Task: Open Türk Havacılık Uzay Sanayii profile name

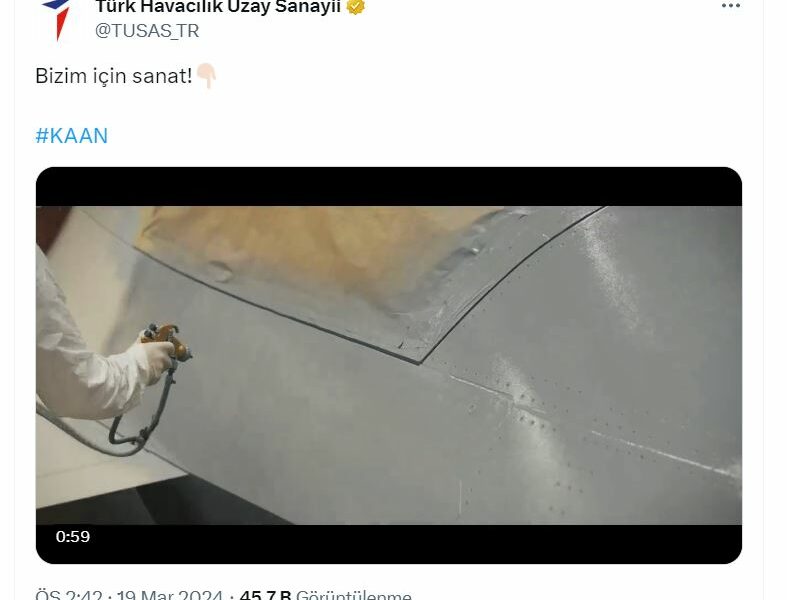Action: (218, 7)
